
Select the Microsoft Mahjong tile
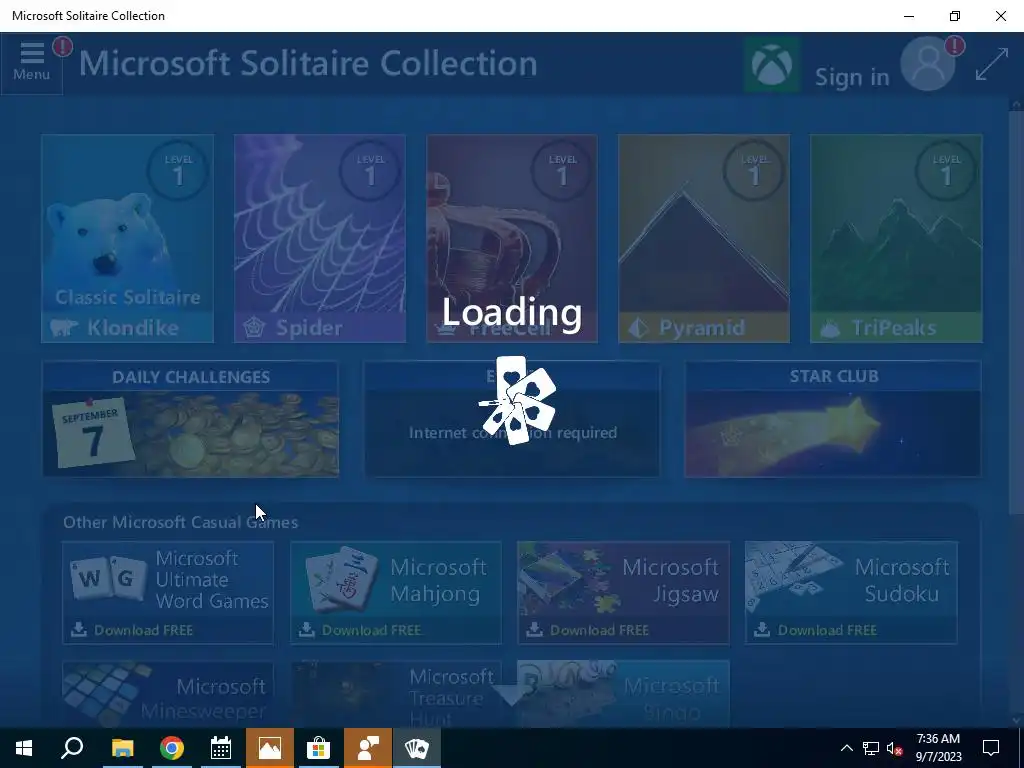tap(396, 592)
